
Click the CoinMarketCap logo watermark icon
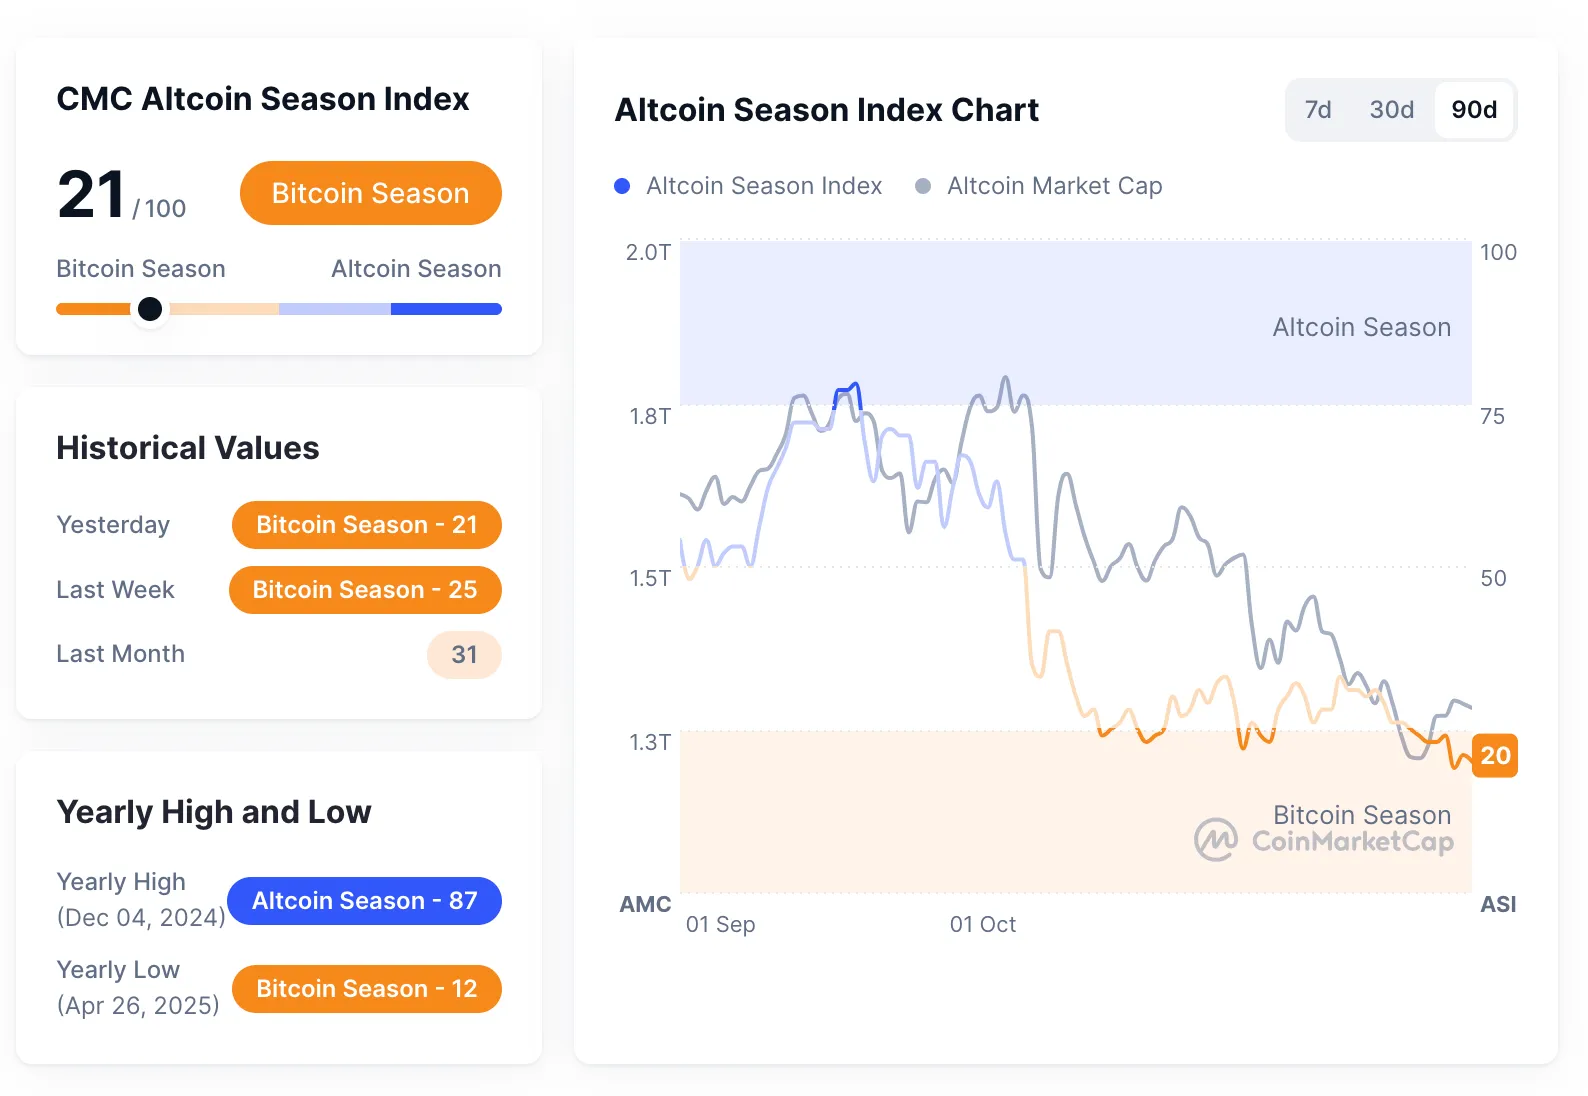pos(1216,840)
